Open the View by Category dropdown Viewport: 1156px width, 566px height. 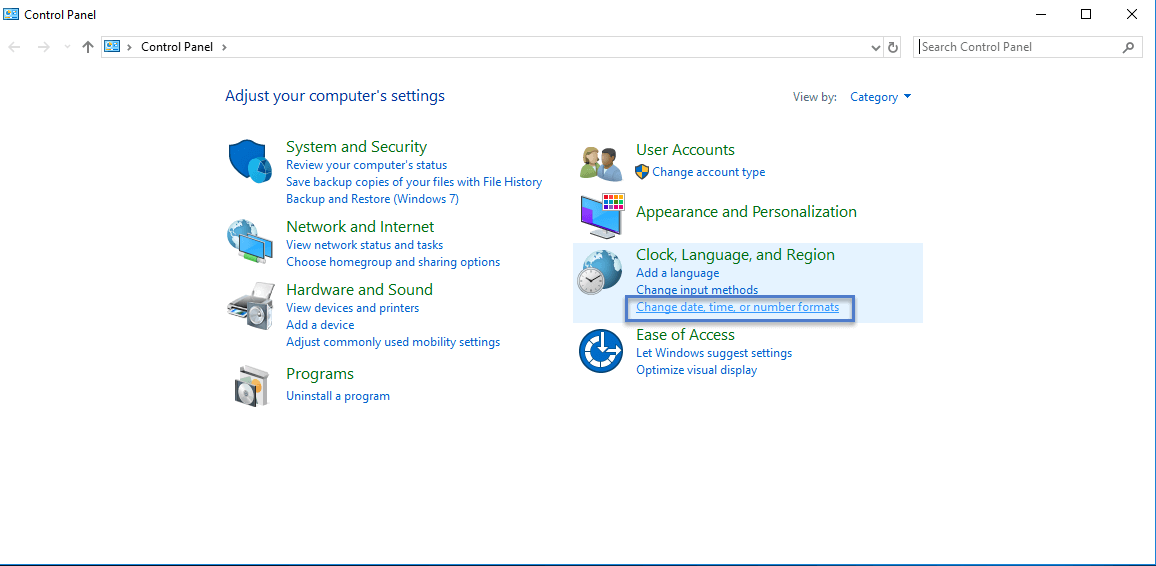(880, 97)
